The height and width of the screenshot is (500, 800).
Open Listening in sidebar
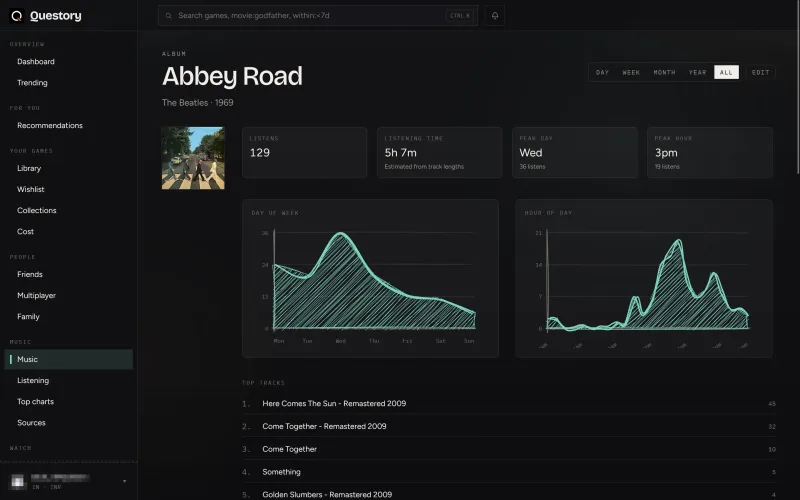tap(33, 381)
